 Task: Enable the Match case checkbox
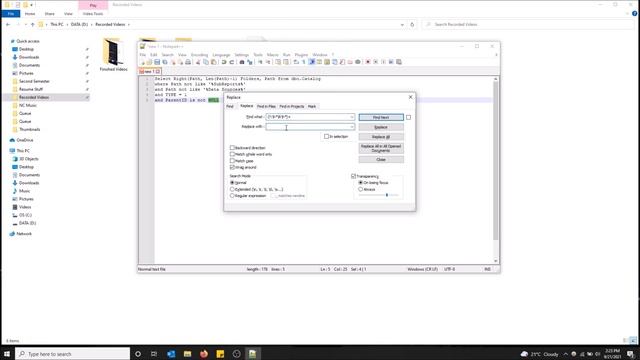(x=232, y=161)
